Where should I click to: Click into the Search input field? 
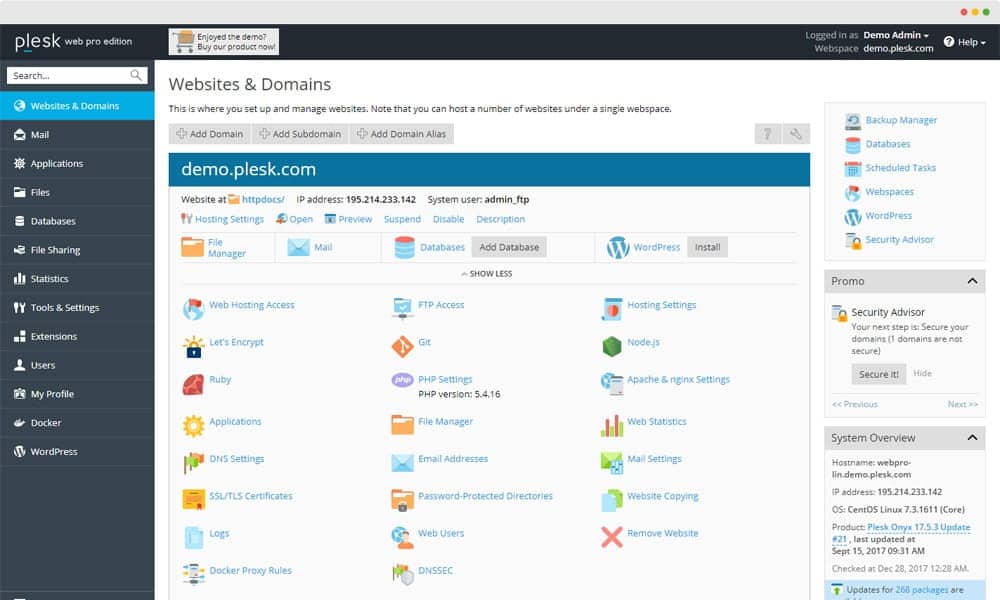(66, 76)
